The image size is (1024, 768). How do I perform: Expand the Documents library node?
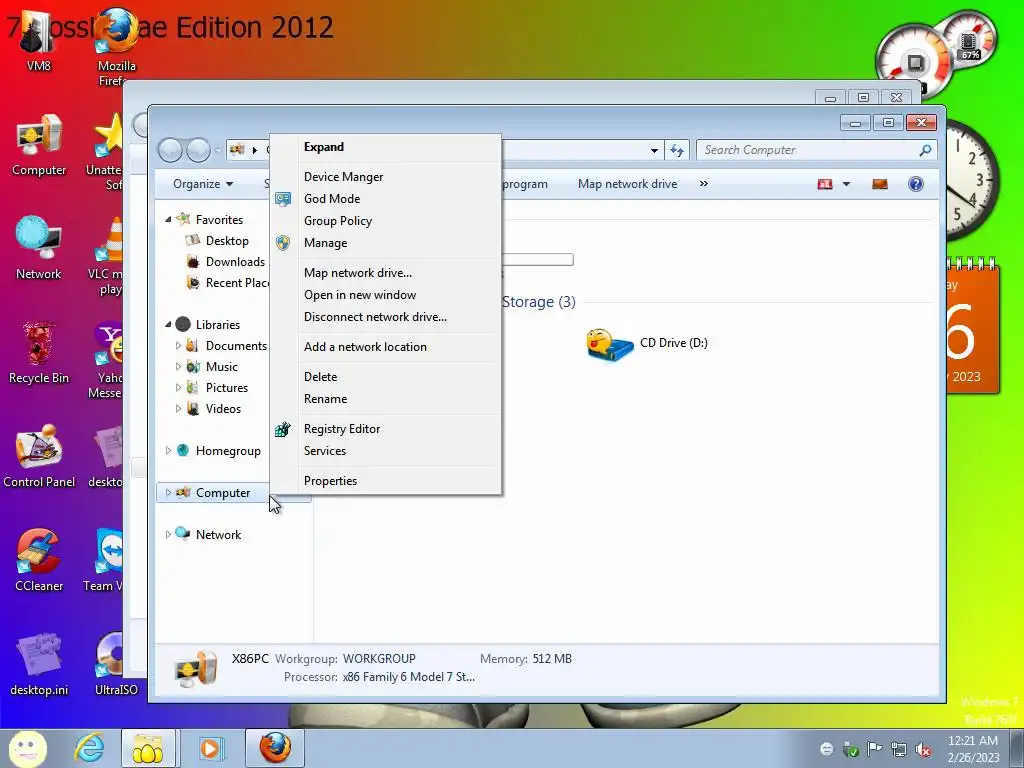(x=178, y=345)
